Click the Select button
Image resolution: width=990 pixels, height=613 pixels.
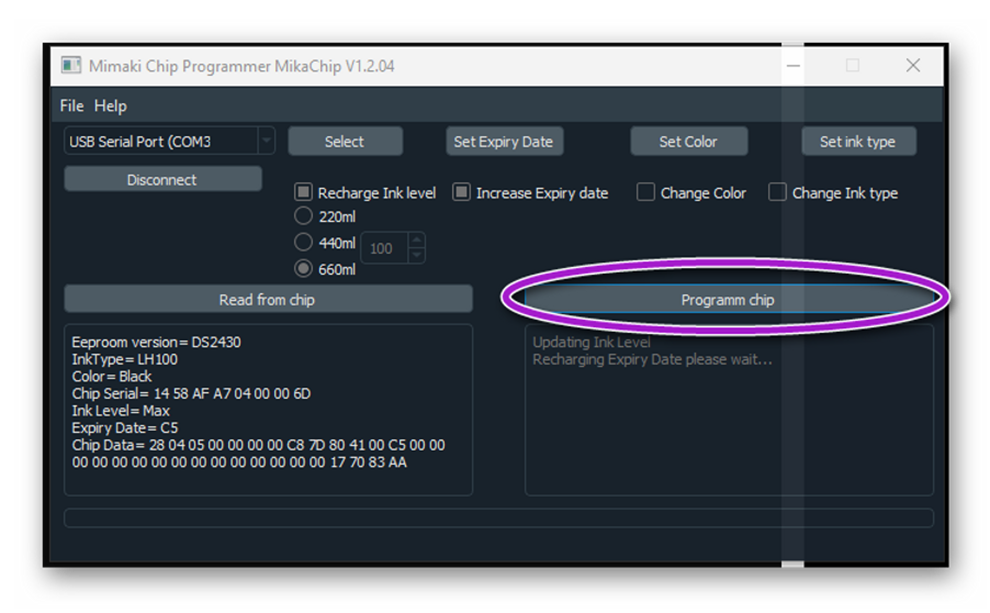tap(345, 141)
